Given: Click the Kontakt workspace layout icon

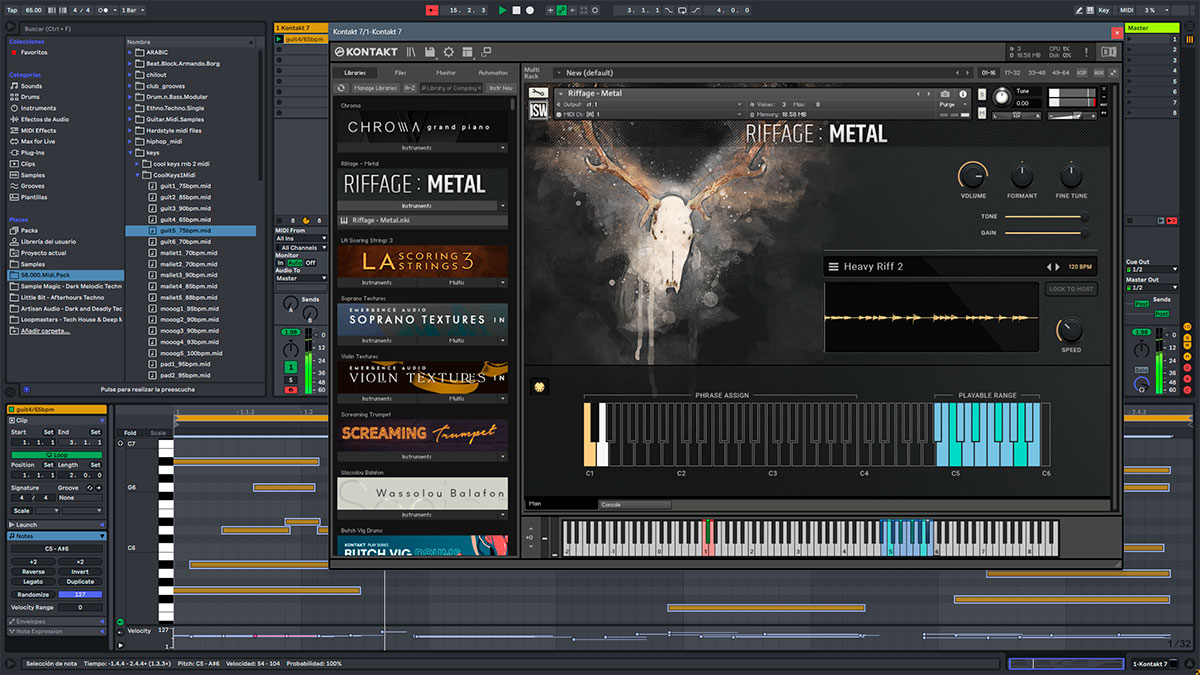Looking at the screenshot, I should 467,52.
